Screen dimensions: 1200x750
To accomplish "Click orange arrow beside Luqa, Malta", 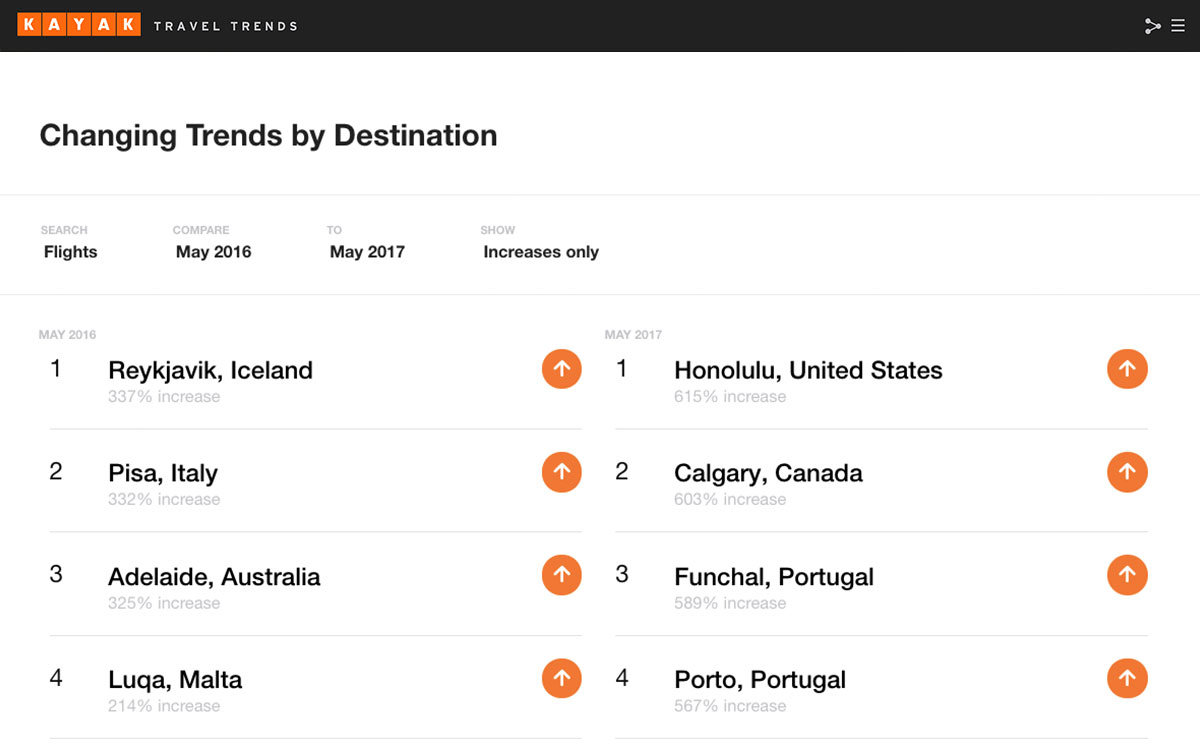I will [x=562, y=678].
